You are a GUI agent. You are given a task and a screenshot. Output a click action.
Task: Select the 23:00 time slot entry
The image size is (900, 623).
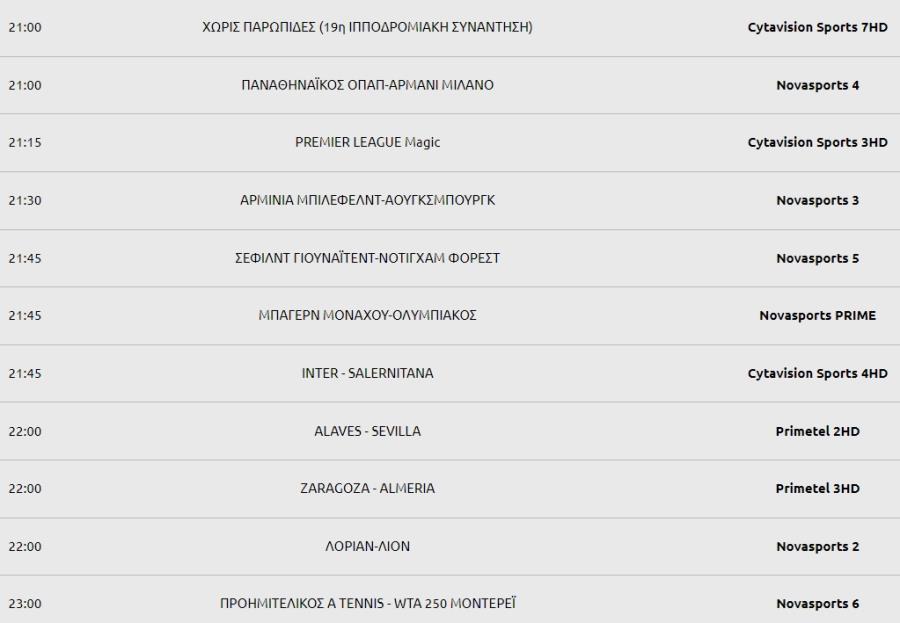point(25,603)
